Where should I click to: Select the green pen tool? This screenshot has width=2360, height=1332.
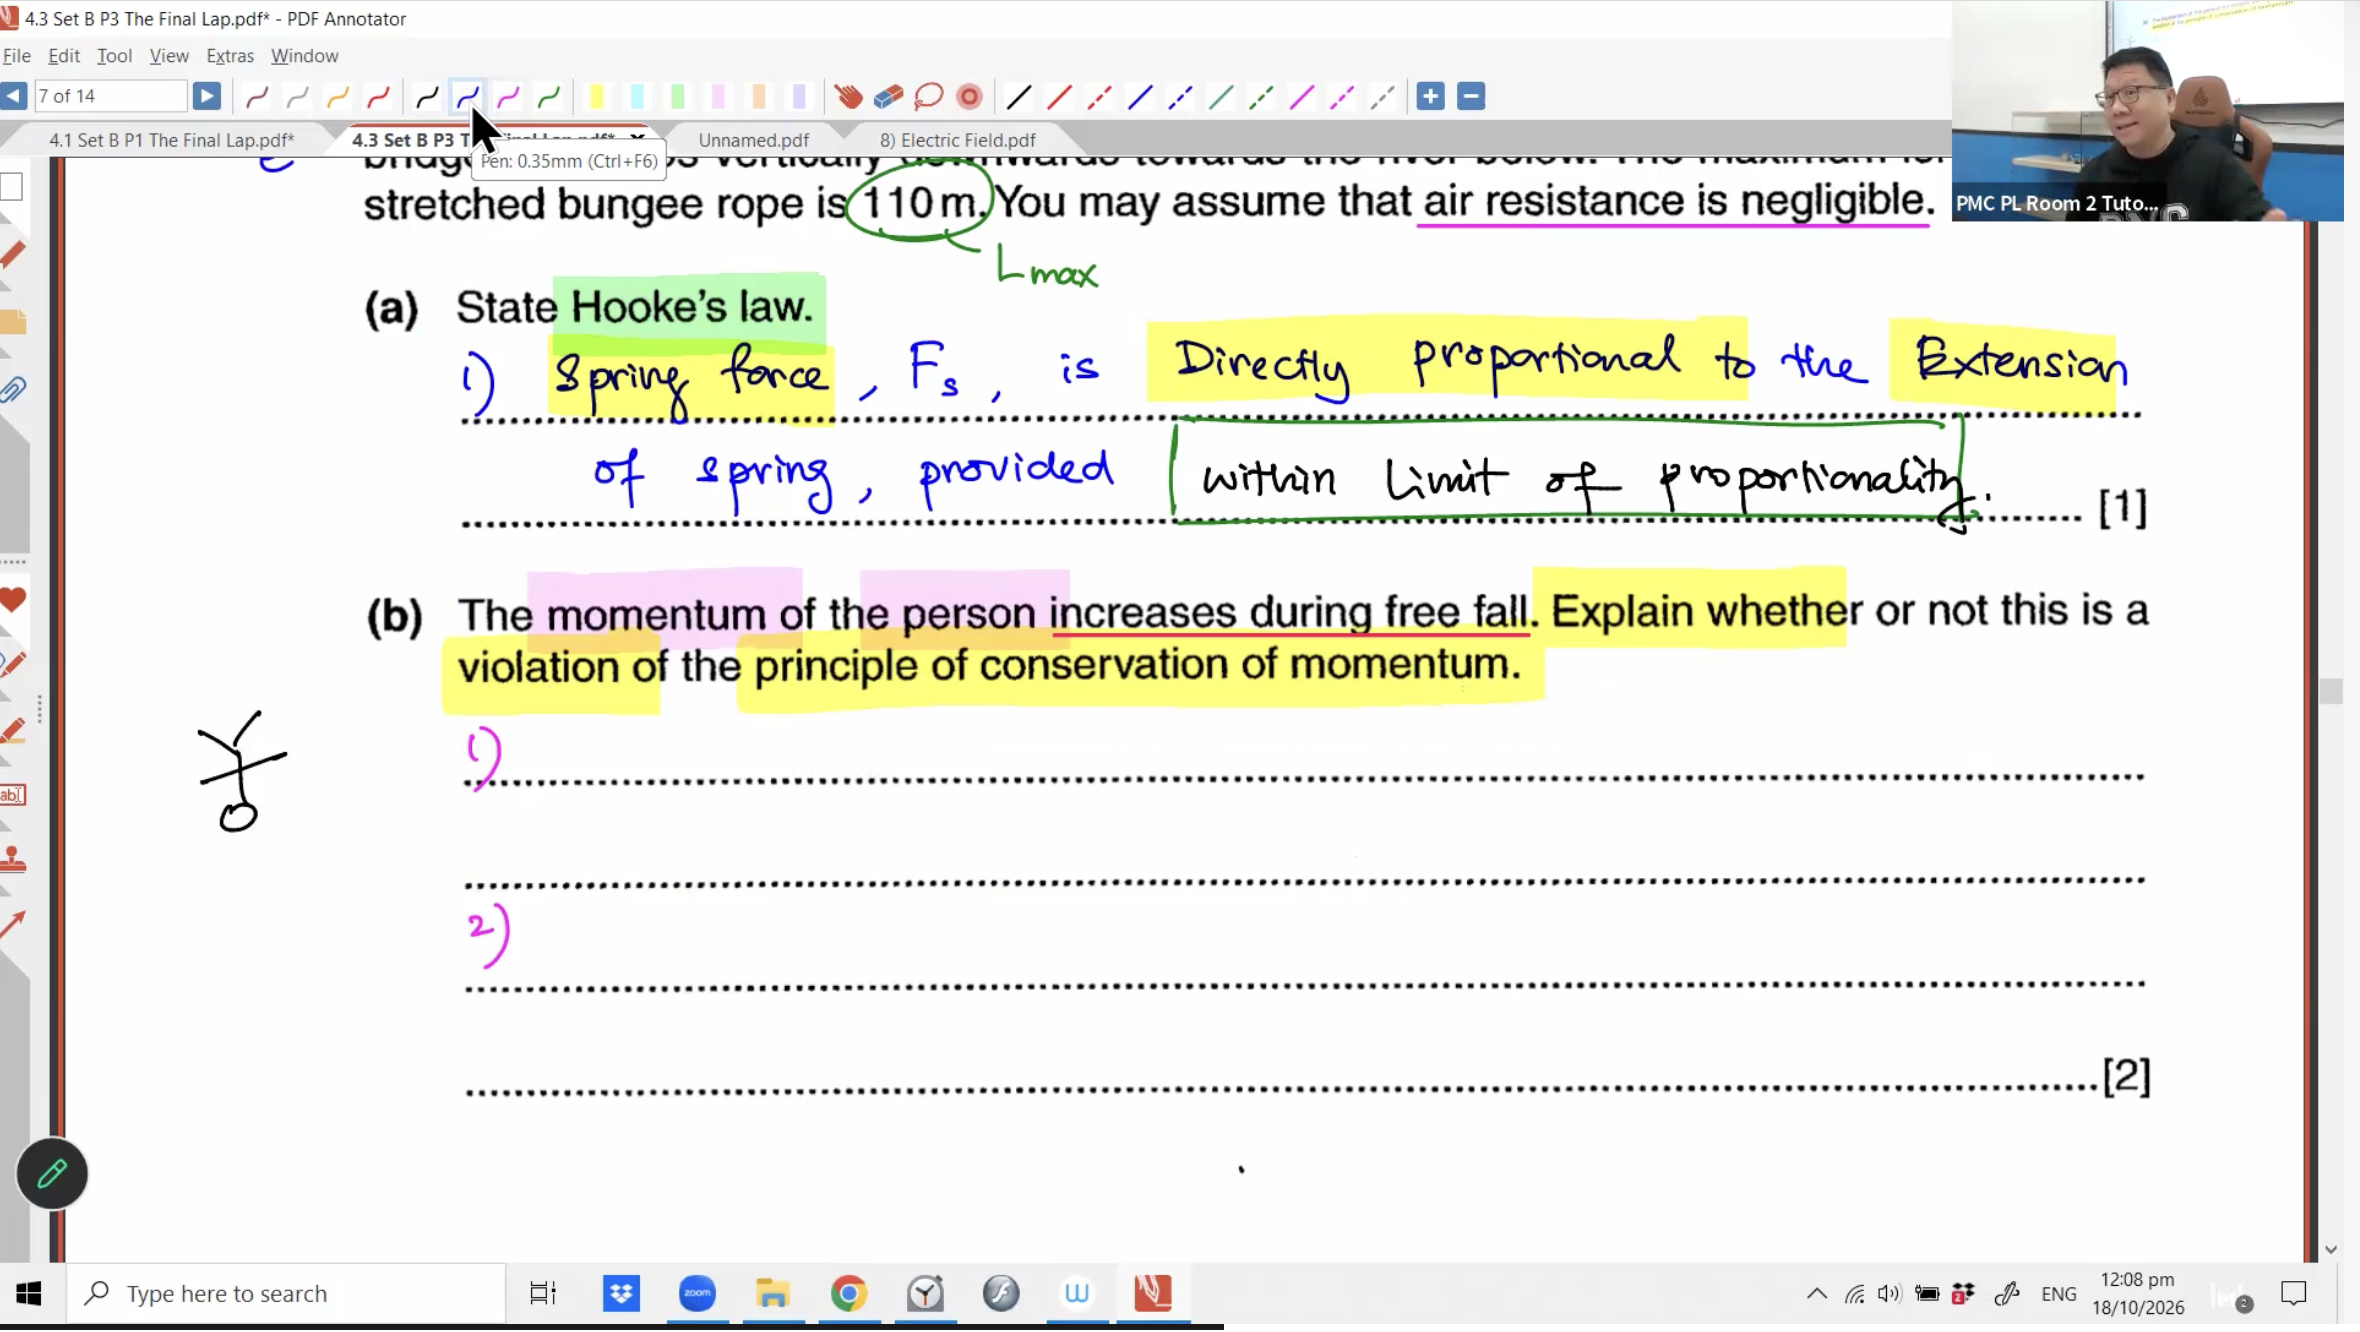pyautogui.click(x=548, y=97)
